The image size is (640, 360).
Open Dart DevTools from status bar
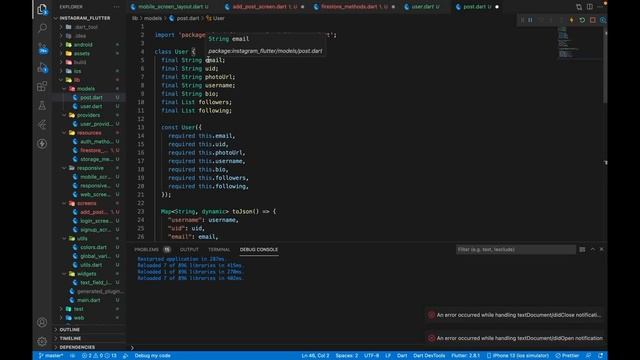[x=429, y=356]
